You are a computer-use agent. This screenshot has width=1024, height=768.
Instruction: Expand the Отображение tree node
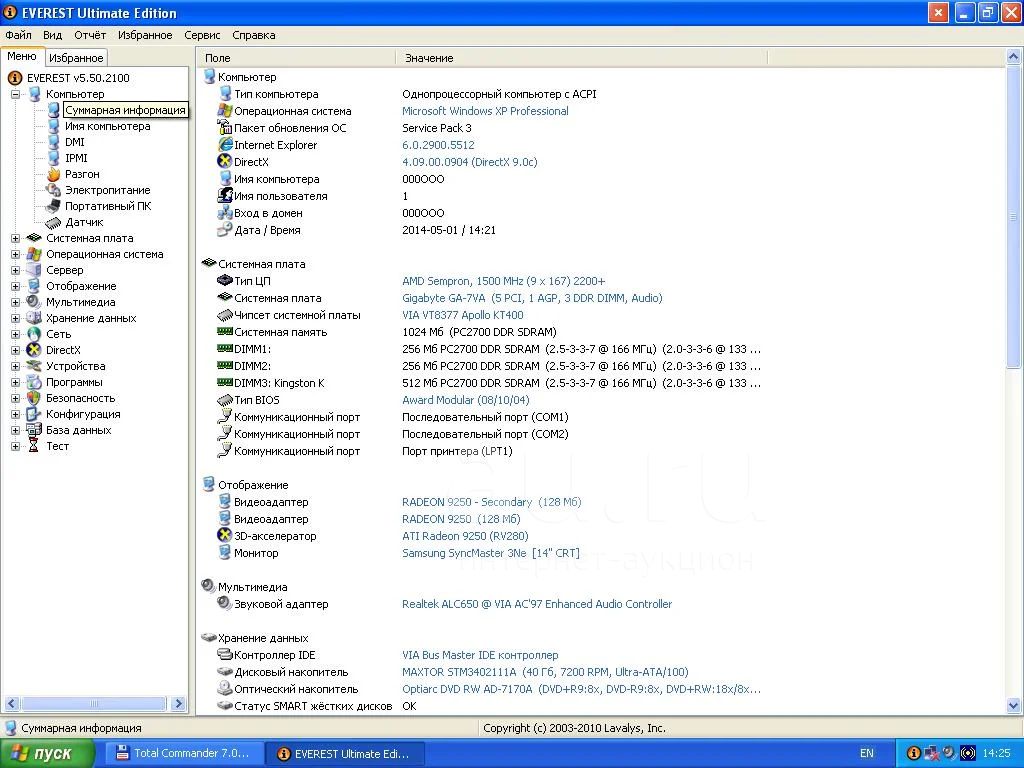click(x=15, y=286)
